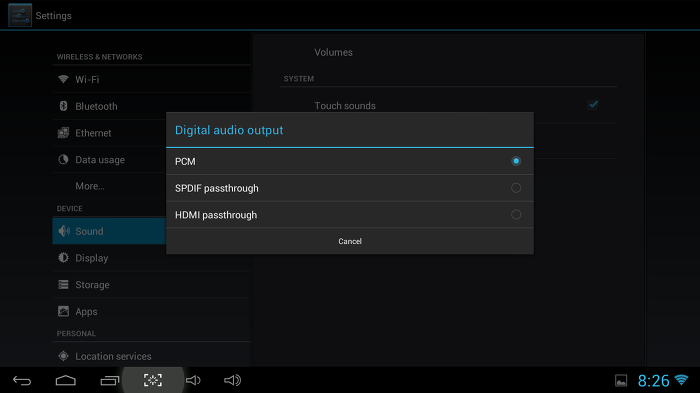
Task: Cancel the Digital audio output dialog
Action: pyautogui.click(x=350, y=241)
